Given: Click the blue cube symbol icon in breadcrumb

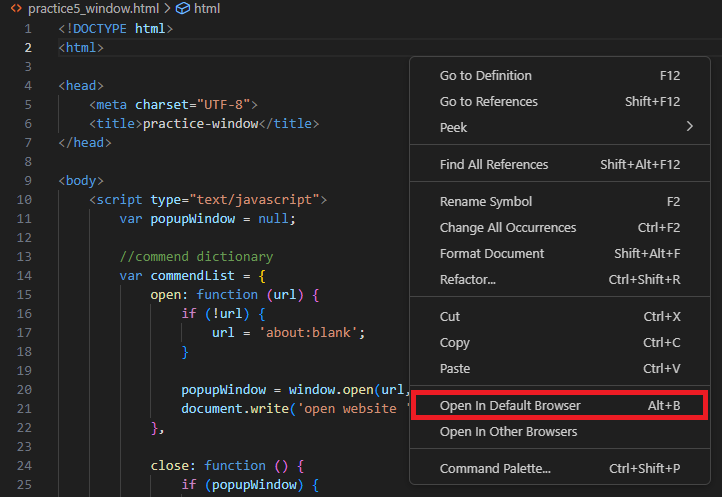Looking at the screenshot, I should pos(183,8).
